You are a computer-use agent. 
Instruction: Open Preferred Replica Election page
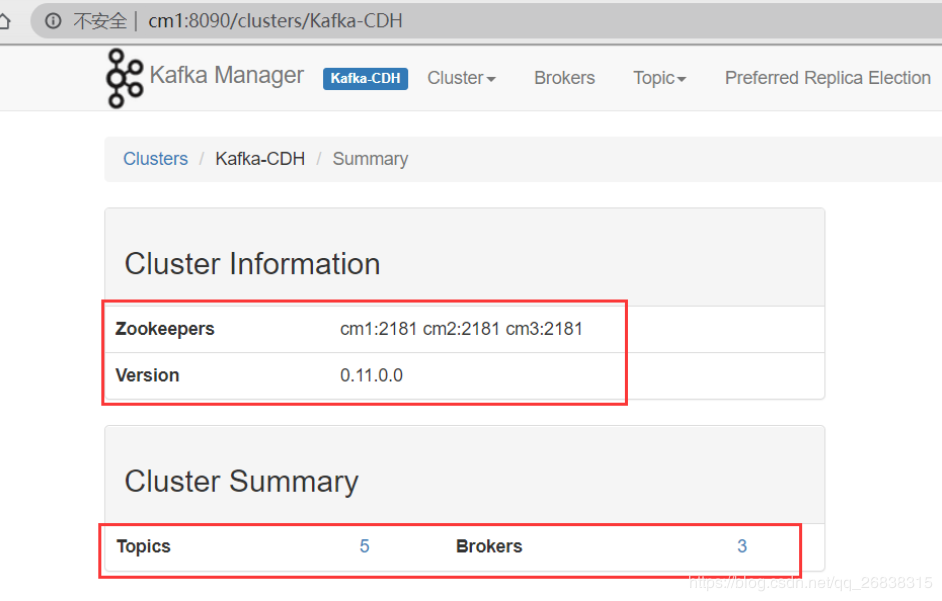pos(828,78)
